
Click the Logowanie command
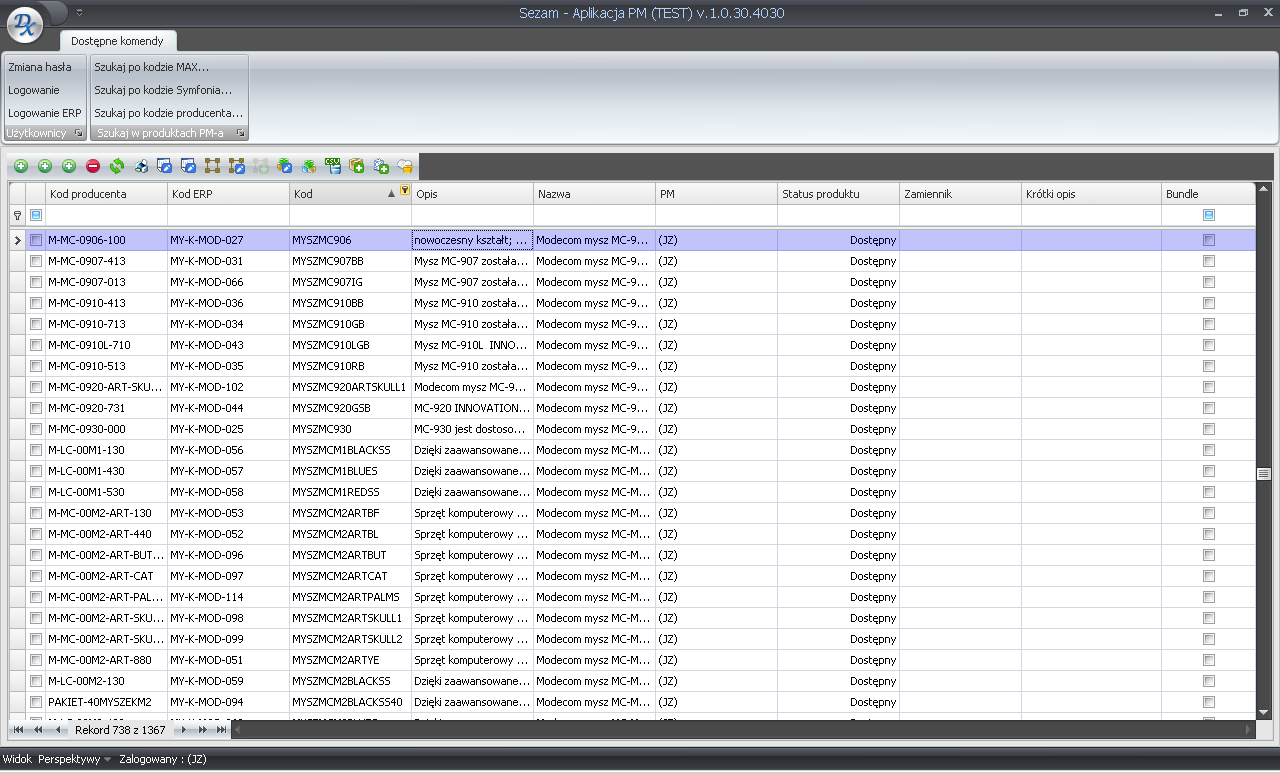[x=34, y=90]
